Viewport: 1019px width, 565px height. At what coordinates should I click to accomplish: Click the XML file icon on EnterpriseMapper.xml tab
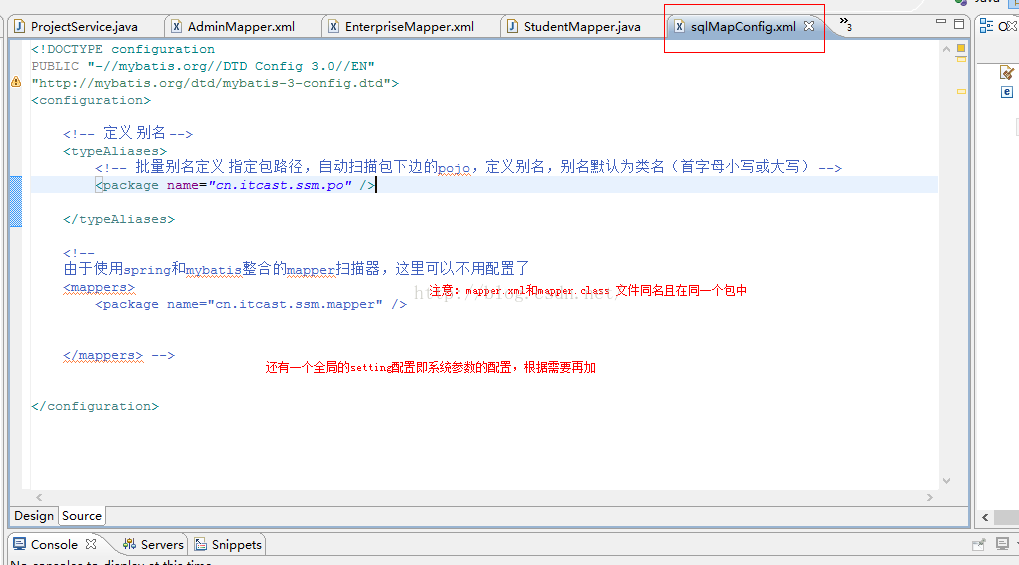pos(333,27)
